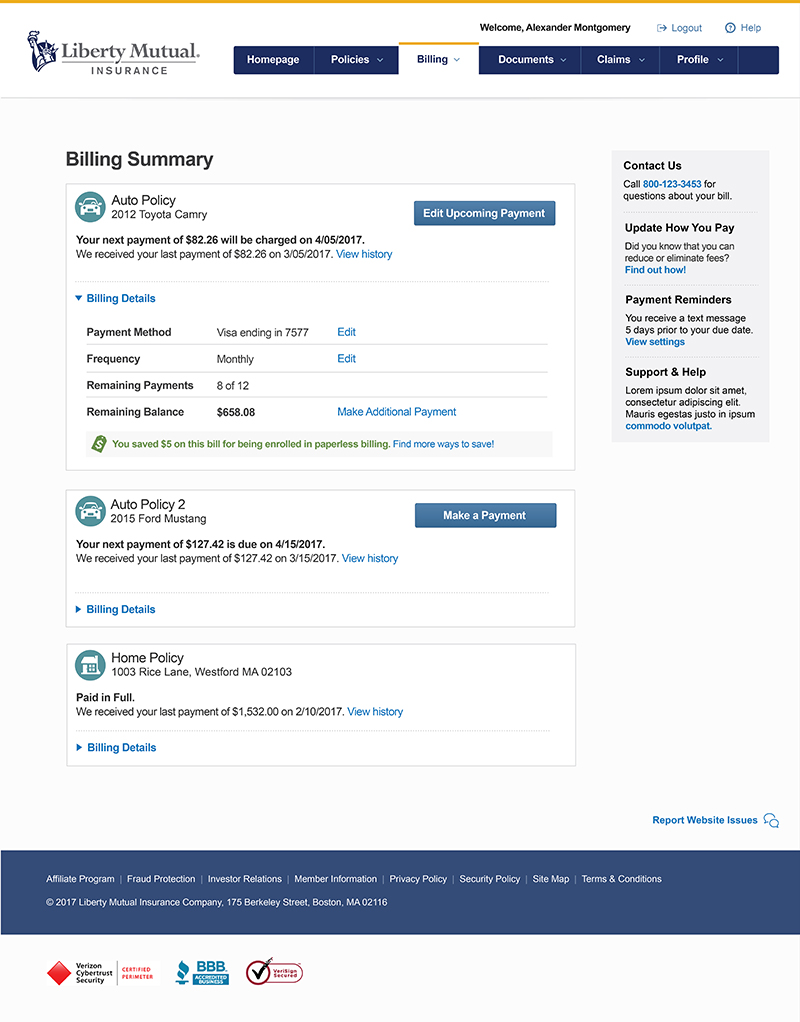Open Fraud Protection footer link

pyautogui.click(x=161, y=879)
